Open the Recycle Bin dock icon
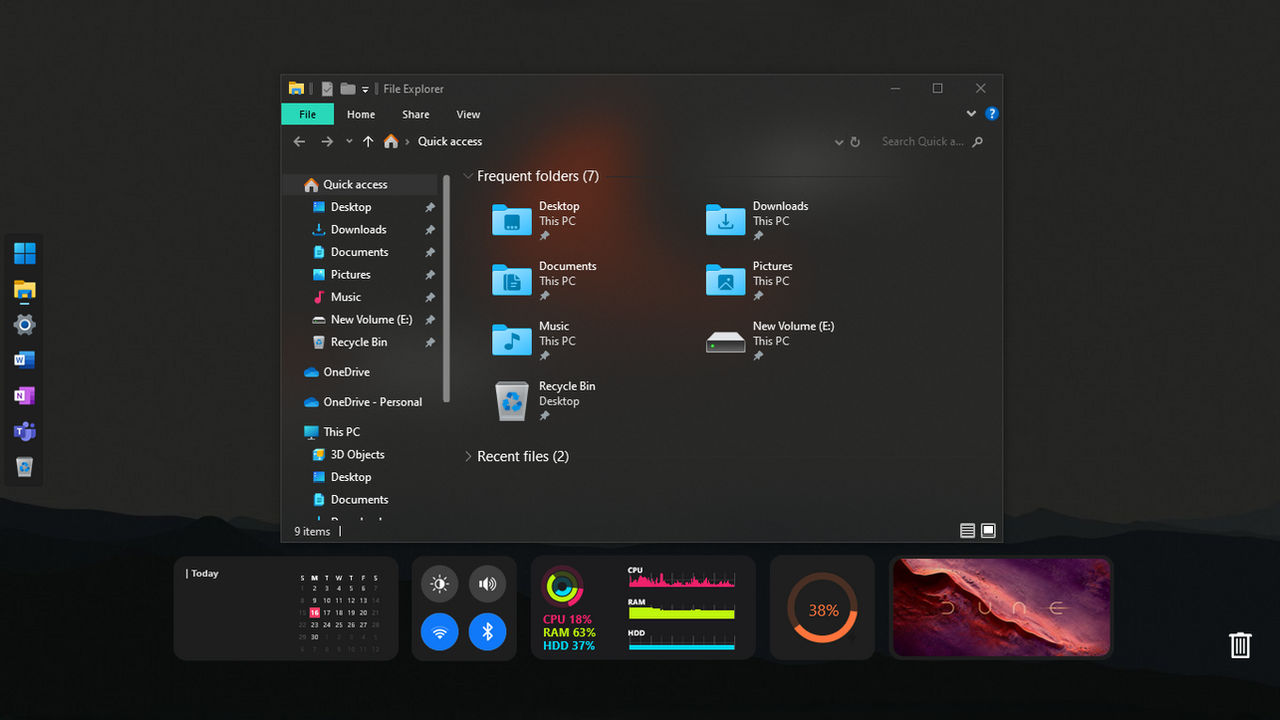The width and height of the screenshot is (1280, 720). pos(24,466)
